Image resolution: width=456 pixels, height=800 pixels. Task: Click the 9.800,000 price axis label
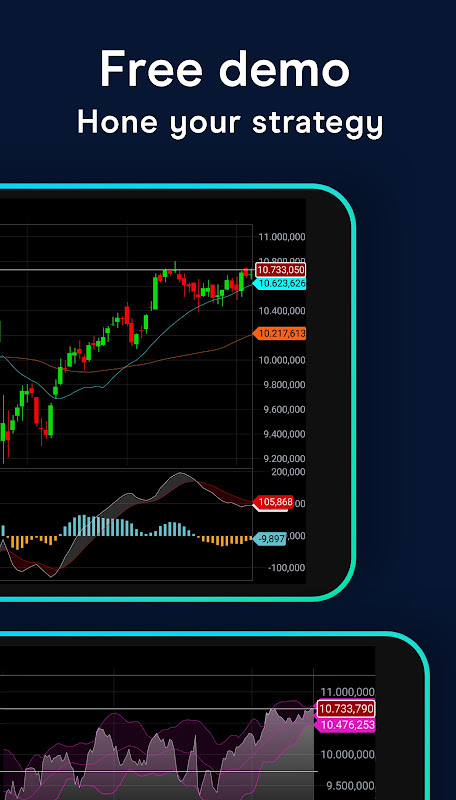[x=284, y=385]
